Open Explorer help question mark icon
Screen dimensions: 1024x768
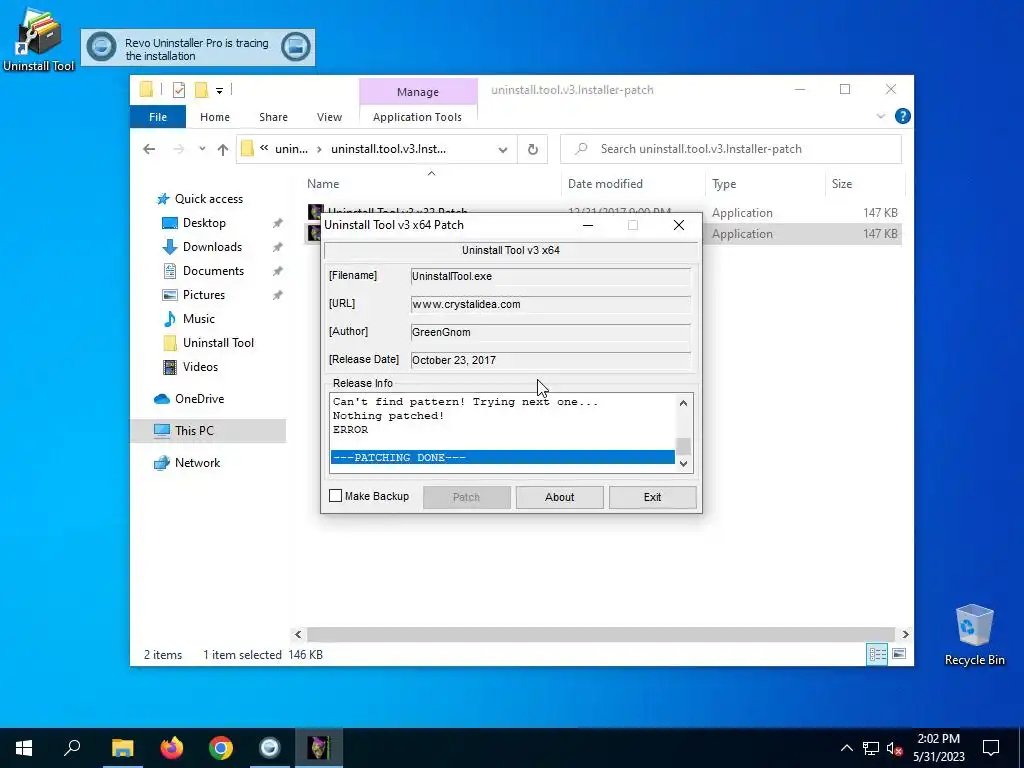903,116
